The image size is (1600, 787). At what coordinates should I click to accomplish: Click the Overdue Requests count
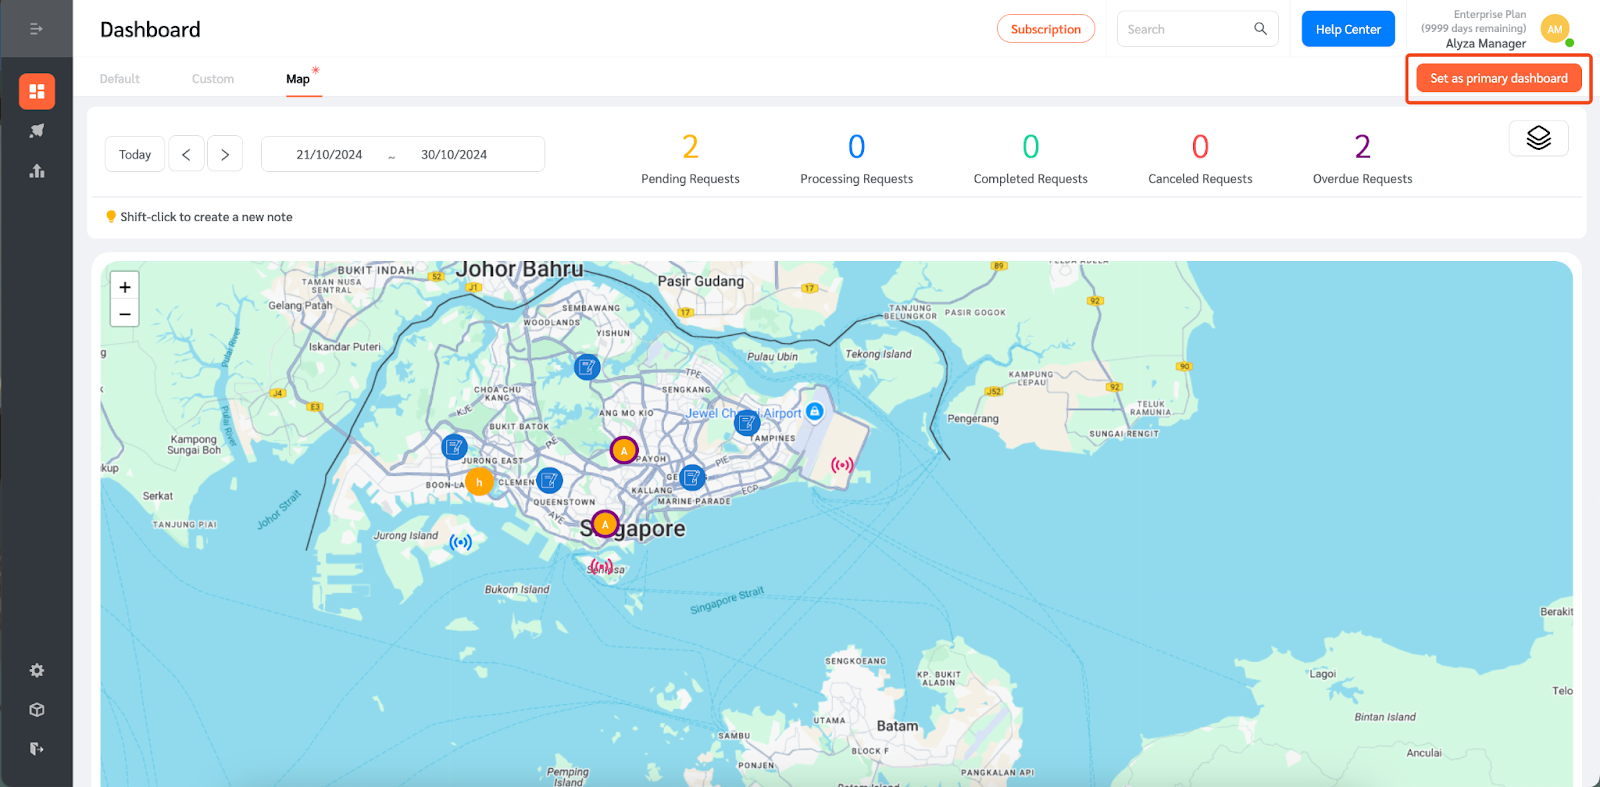click(1362, 147)
